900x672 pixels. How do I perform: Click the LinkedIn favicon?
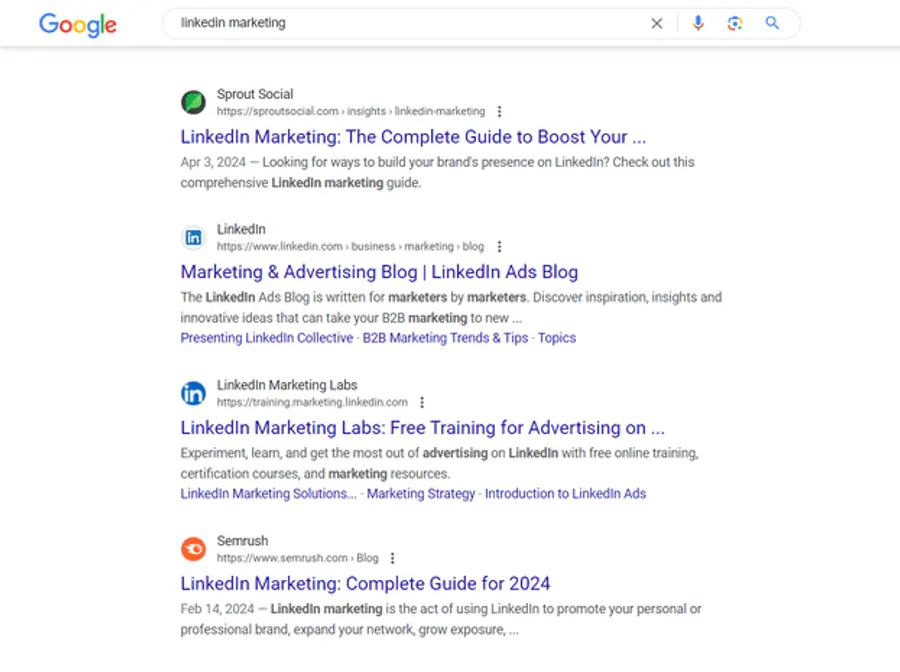[x=193, y=237]
